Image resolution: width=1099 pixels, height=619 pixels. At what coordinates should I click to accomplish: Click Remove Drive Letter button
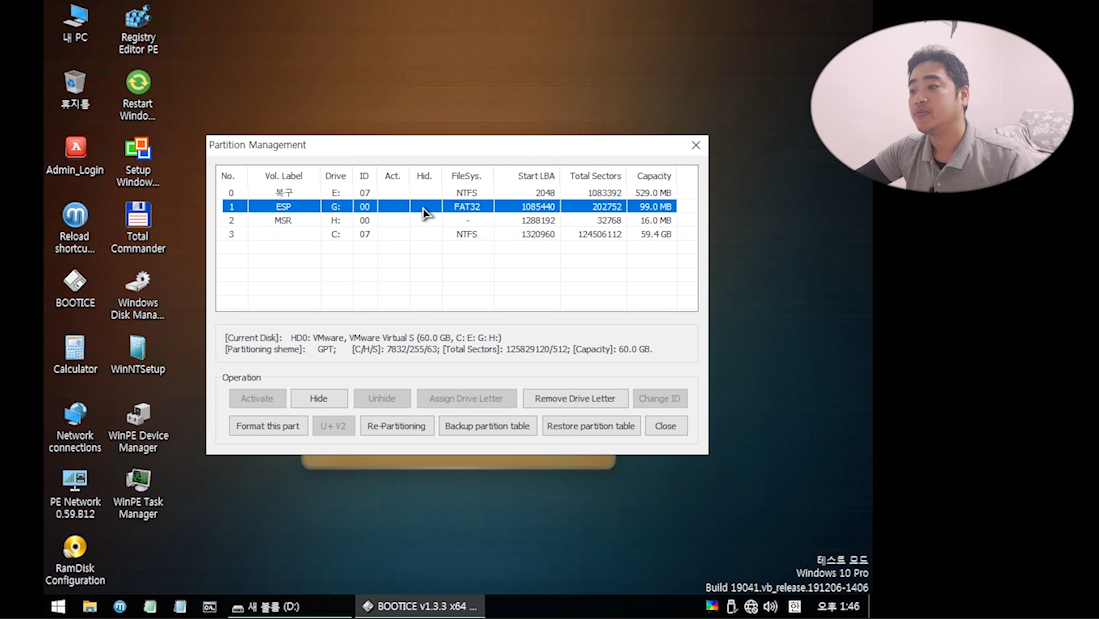pyautogui.click(x=575, y=398)
